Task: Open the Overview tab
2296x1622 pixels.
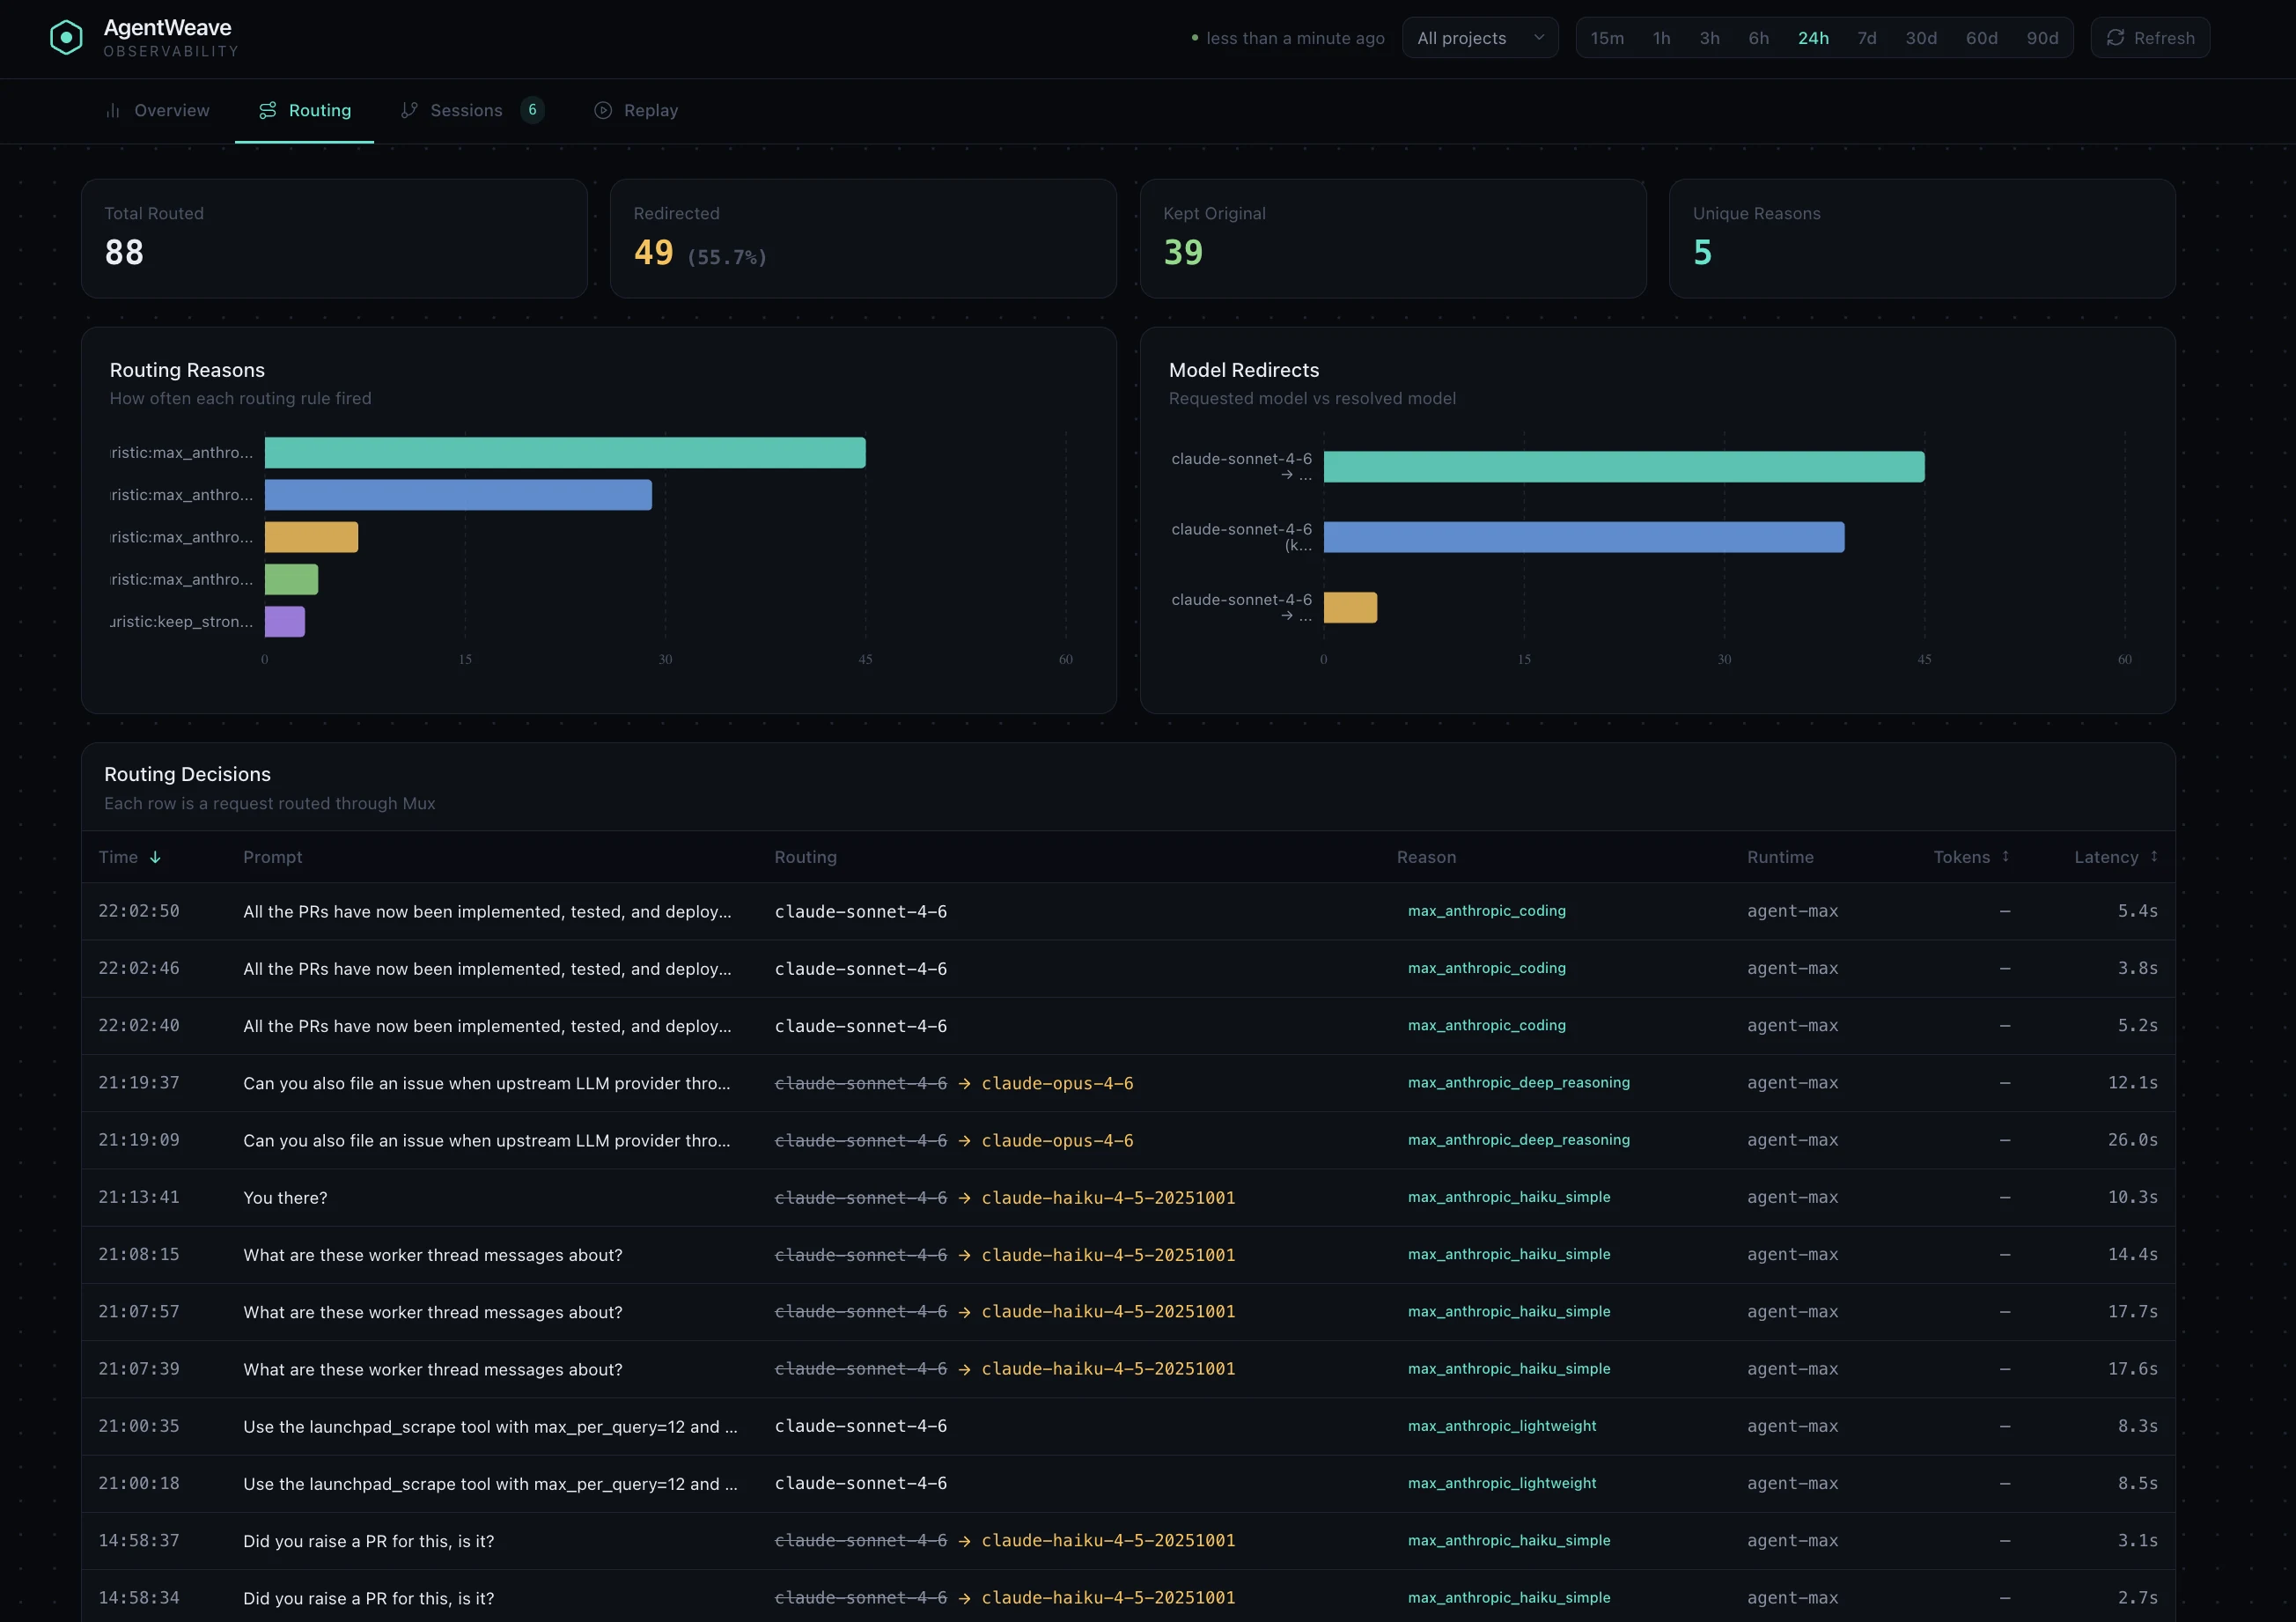Action: tap(157, 111)
